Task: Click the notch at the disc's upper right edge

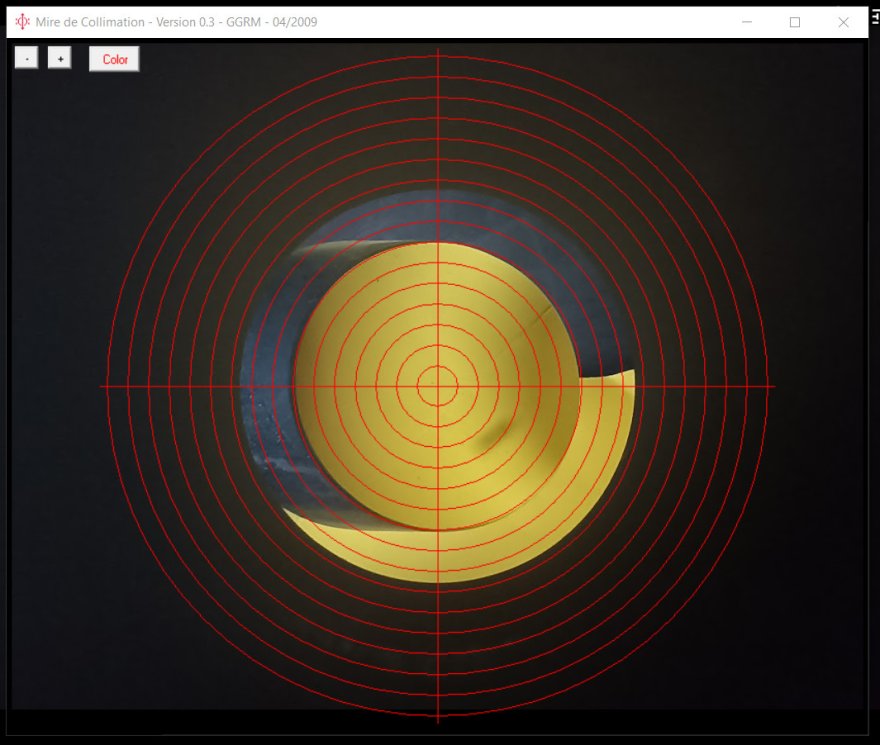Action: click(x=546, y=311)
